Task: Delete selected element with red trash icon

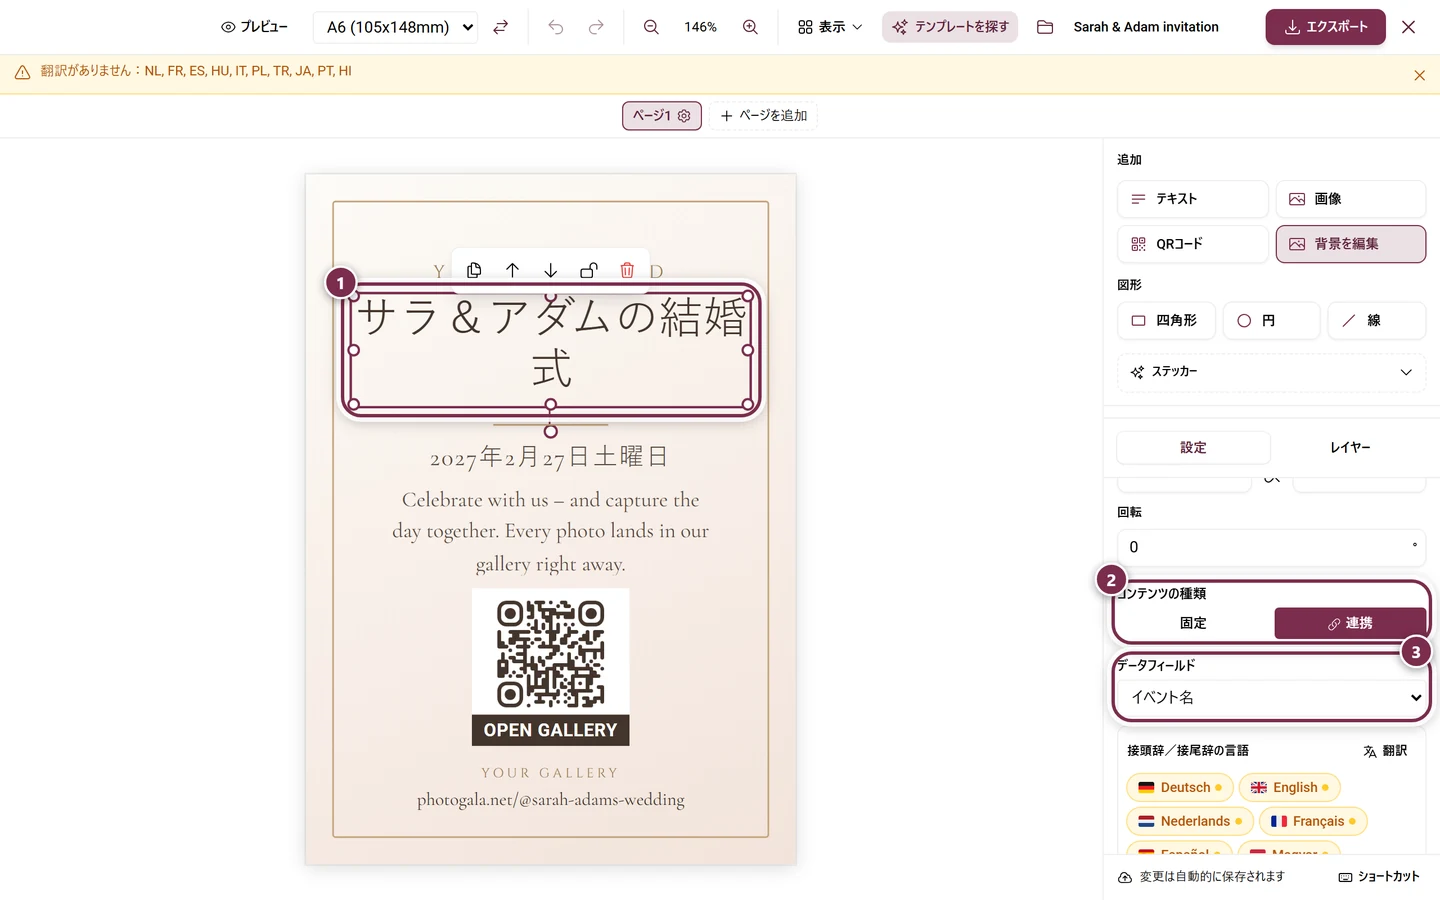Action: [627, 270]
